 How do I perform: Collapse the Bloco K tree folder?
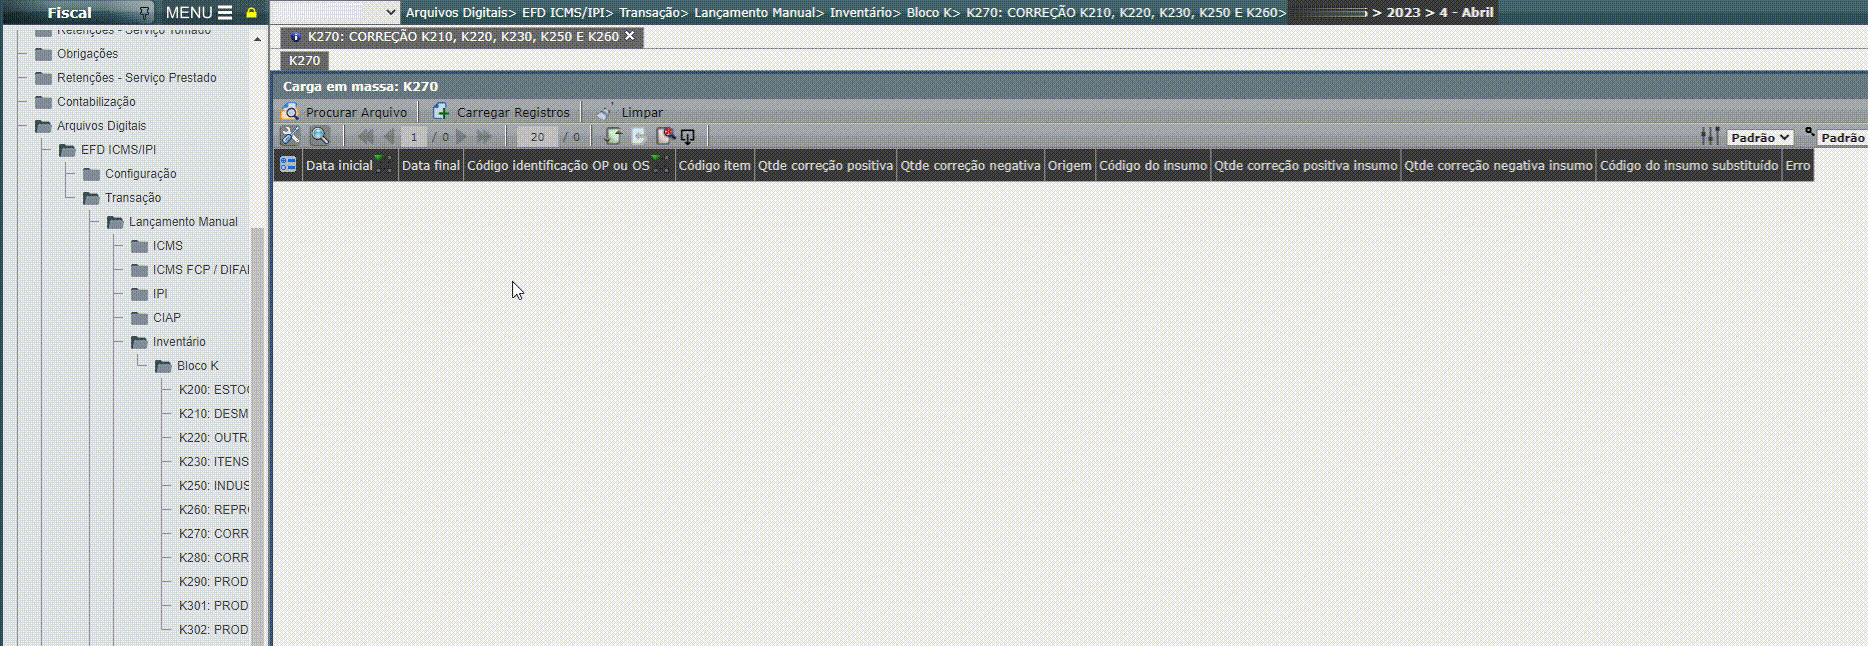pyautogui.click(x=164, y=366)
